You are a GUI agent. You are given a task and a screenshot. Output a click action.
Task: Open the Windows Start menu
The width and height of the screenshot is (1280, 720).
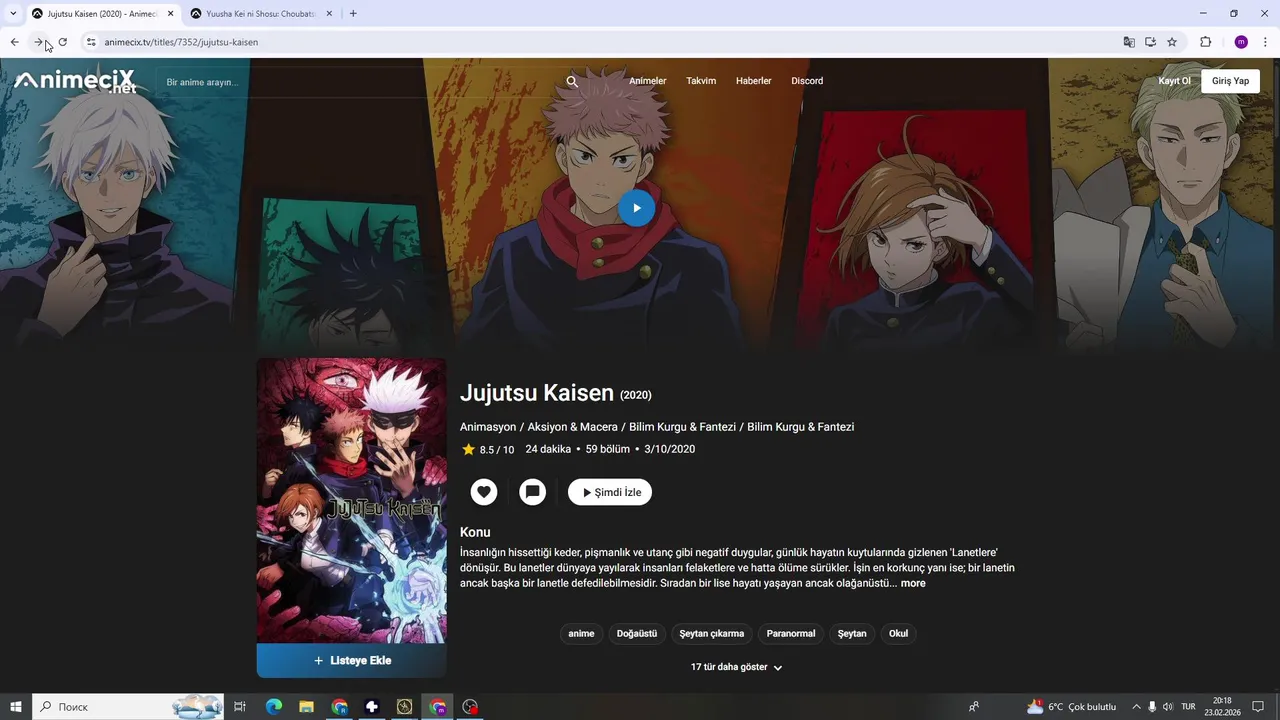pos(16,707)
